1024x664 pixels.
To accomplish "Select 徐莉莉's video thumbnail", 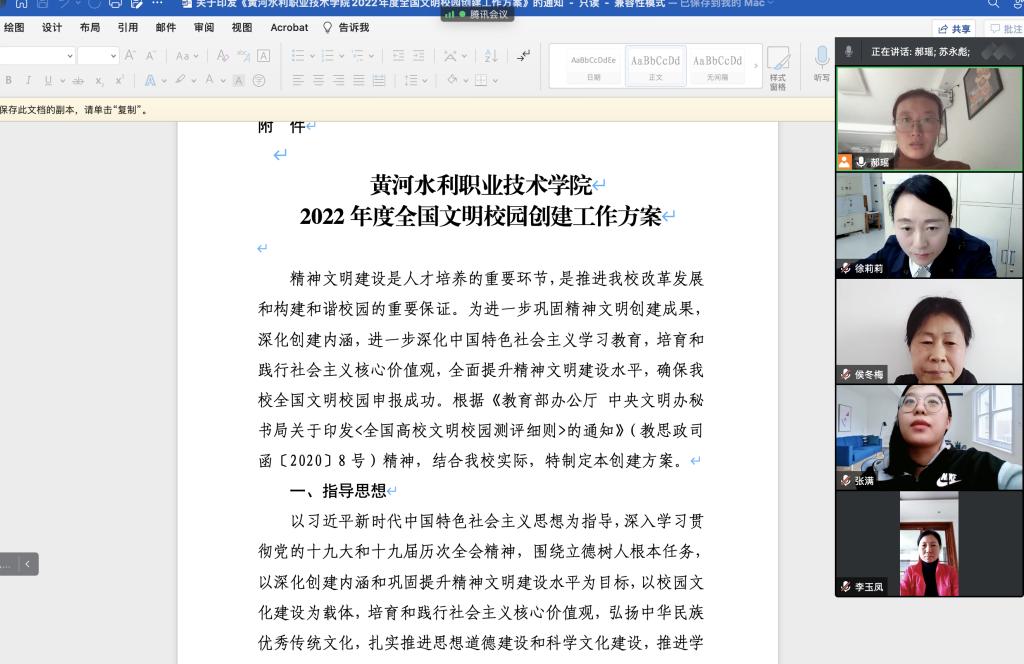I will [x=929, y=225].
